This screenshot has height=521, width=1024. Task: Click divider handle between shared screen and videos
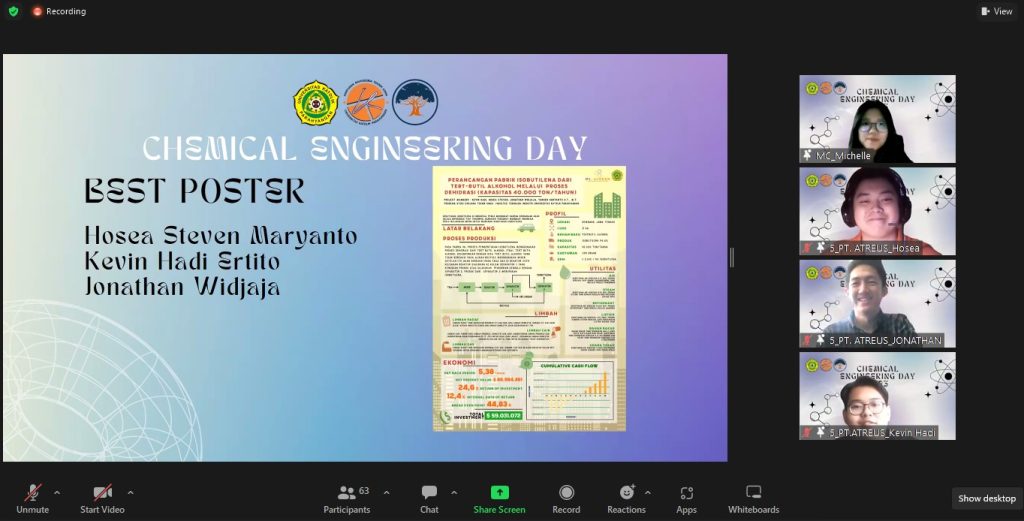[x=732, y=258]
